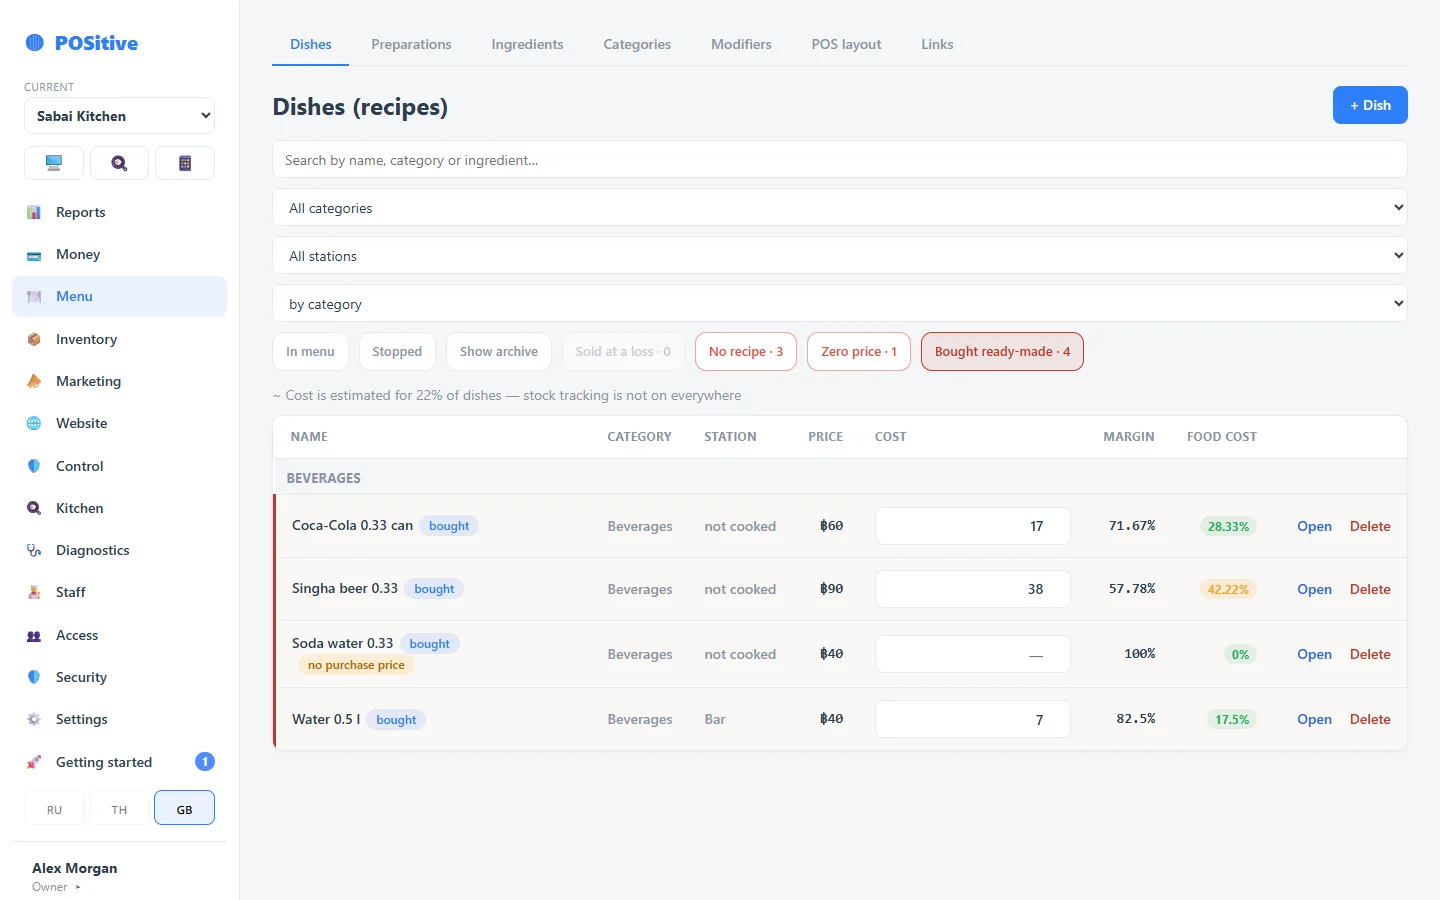Image resolution: width=1440 pixels, height=900 pixels.
Task: Click the Settings gear icon
Action: point(34,719)
